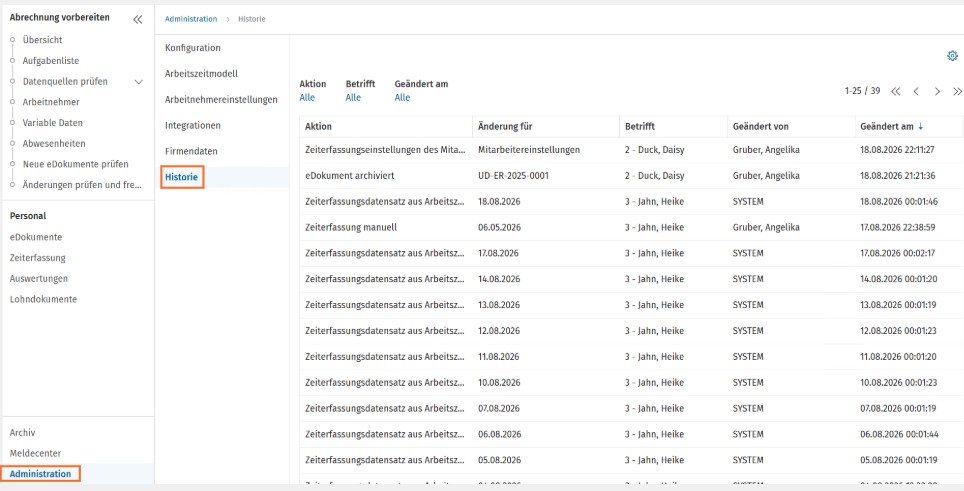Screen dimensions: 964x491
Task: Expand Datenquellen prüfen submenu
Action: click(139, 82)
